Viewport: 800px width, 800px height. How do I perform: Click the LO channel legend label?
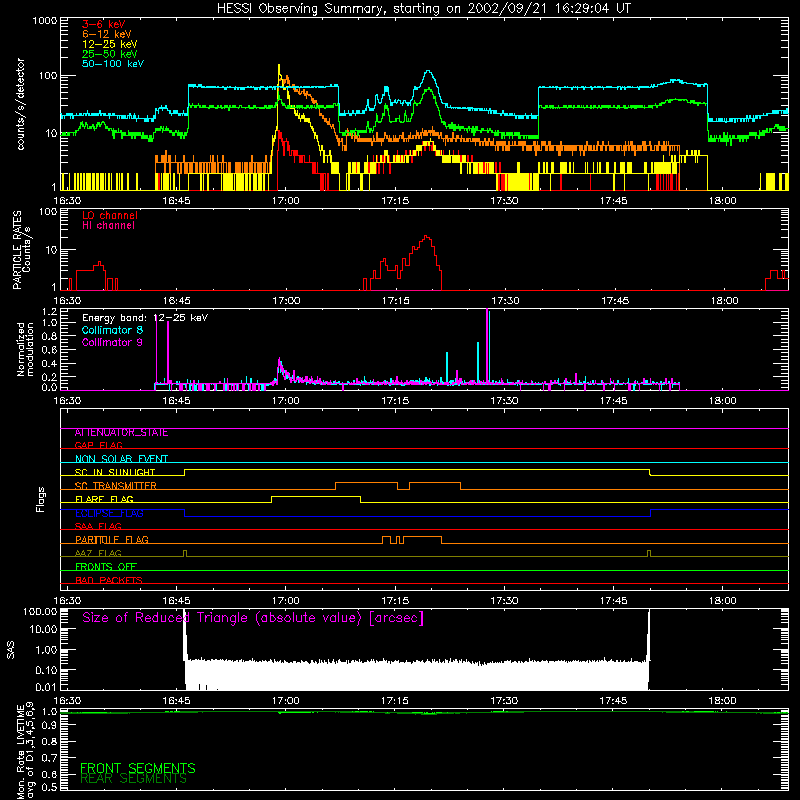[110, 215]
